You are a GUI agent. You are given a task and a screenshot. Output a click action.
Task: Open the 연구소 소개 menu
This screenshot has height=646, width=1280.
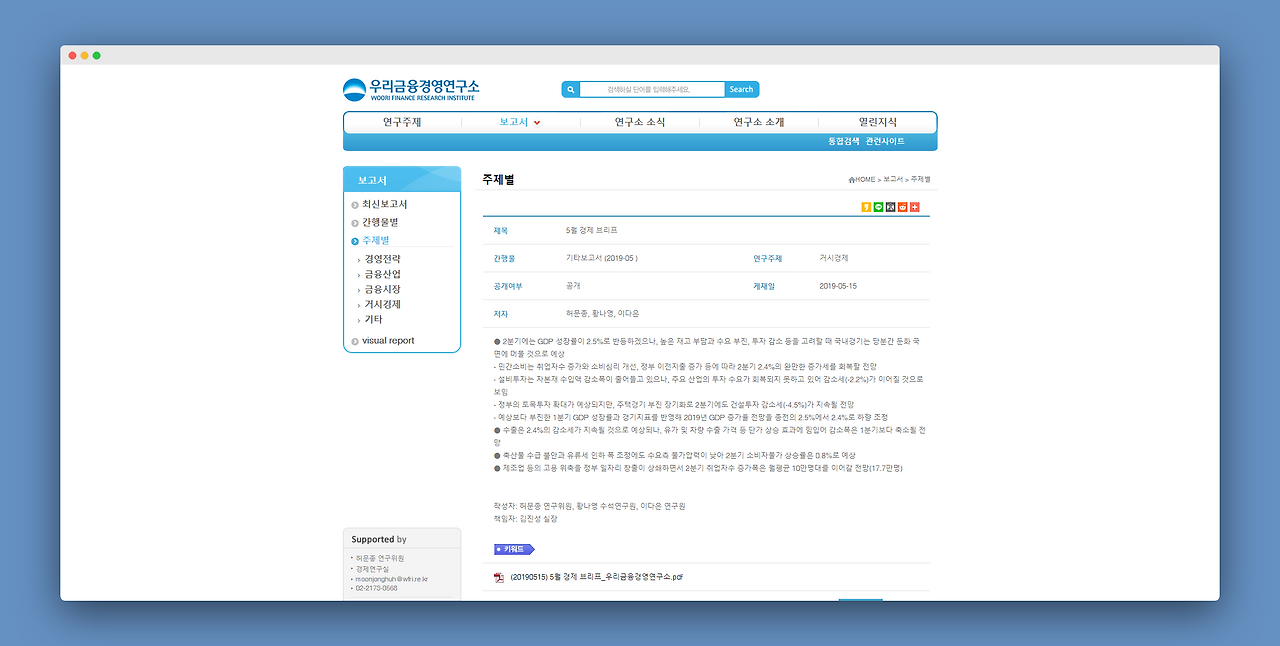(759, 122)
